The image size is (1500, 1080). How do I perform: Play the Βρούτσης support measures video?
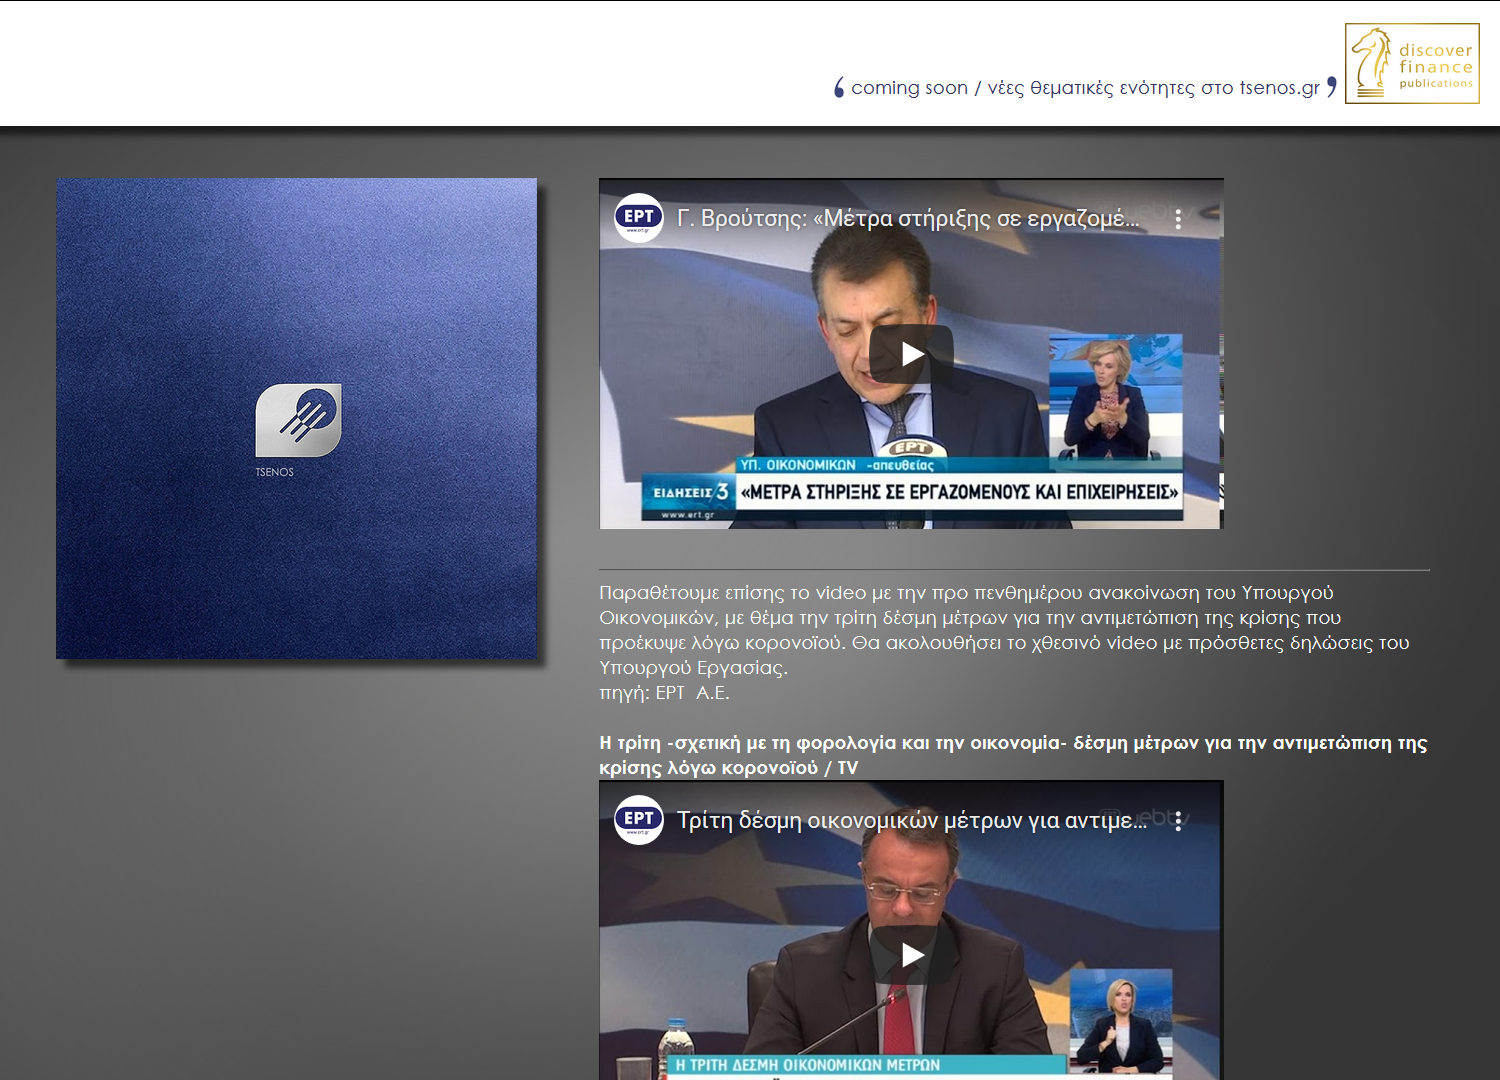pyautogui.click(x=911, y=354)
